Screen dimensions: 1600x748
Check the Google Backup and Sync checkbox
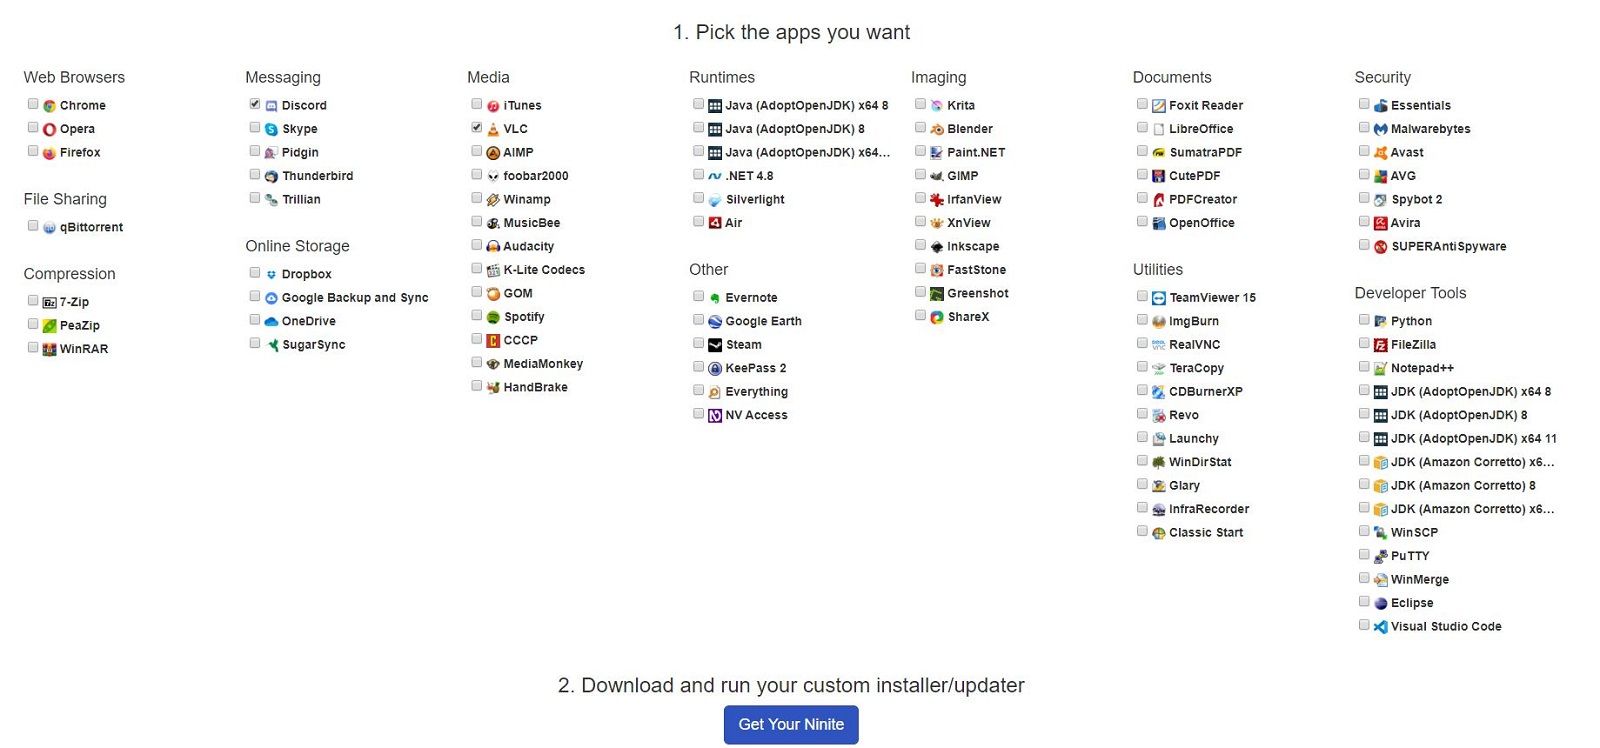(255, 296)
